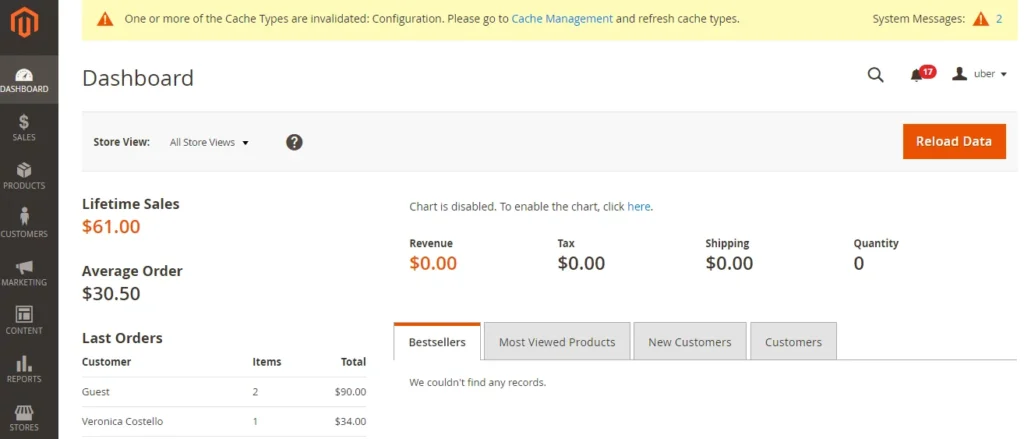The width and height of the screenshot is (1024, 439).
Task: Open the Products sidebar menu
Action: coord(25,176)
